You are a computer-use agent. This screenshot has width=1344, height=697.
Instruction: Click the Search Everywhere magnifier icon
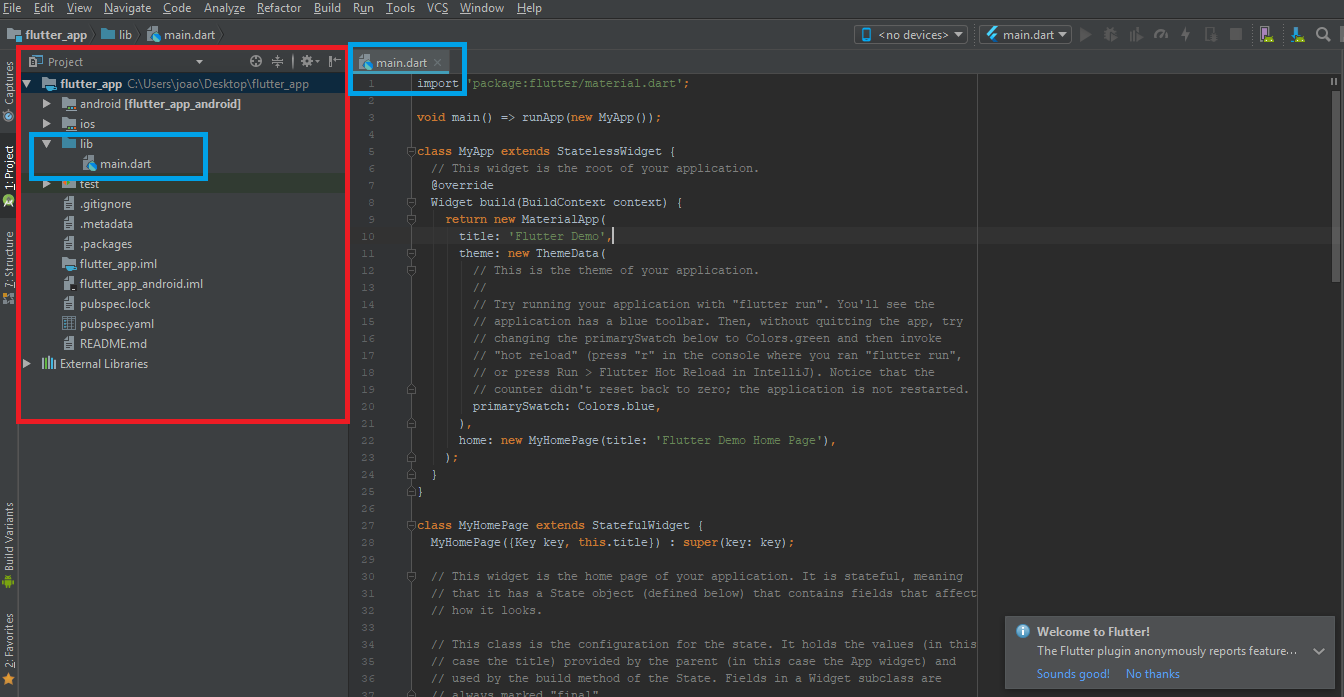pos(1322,34)
